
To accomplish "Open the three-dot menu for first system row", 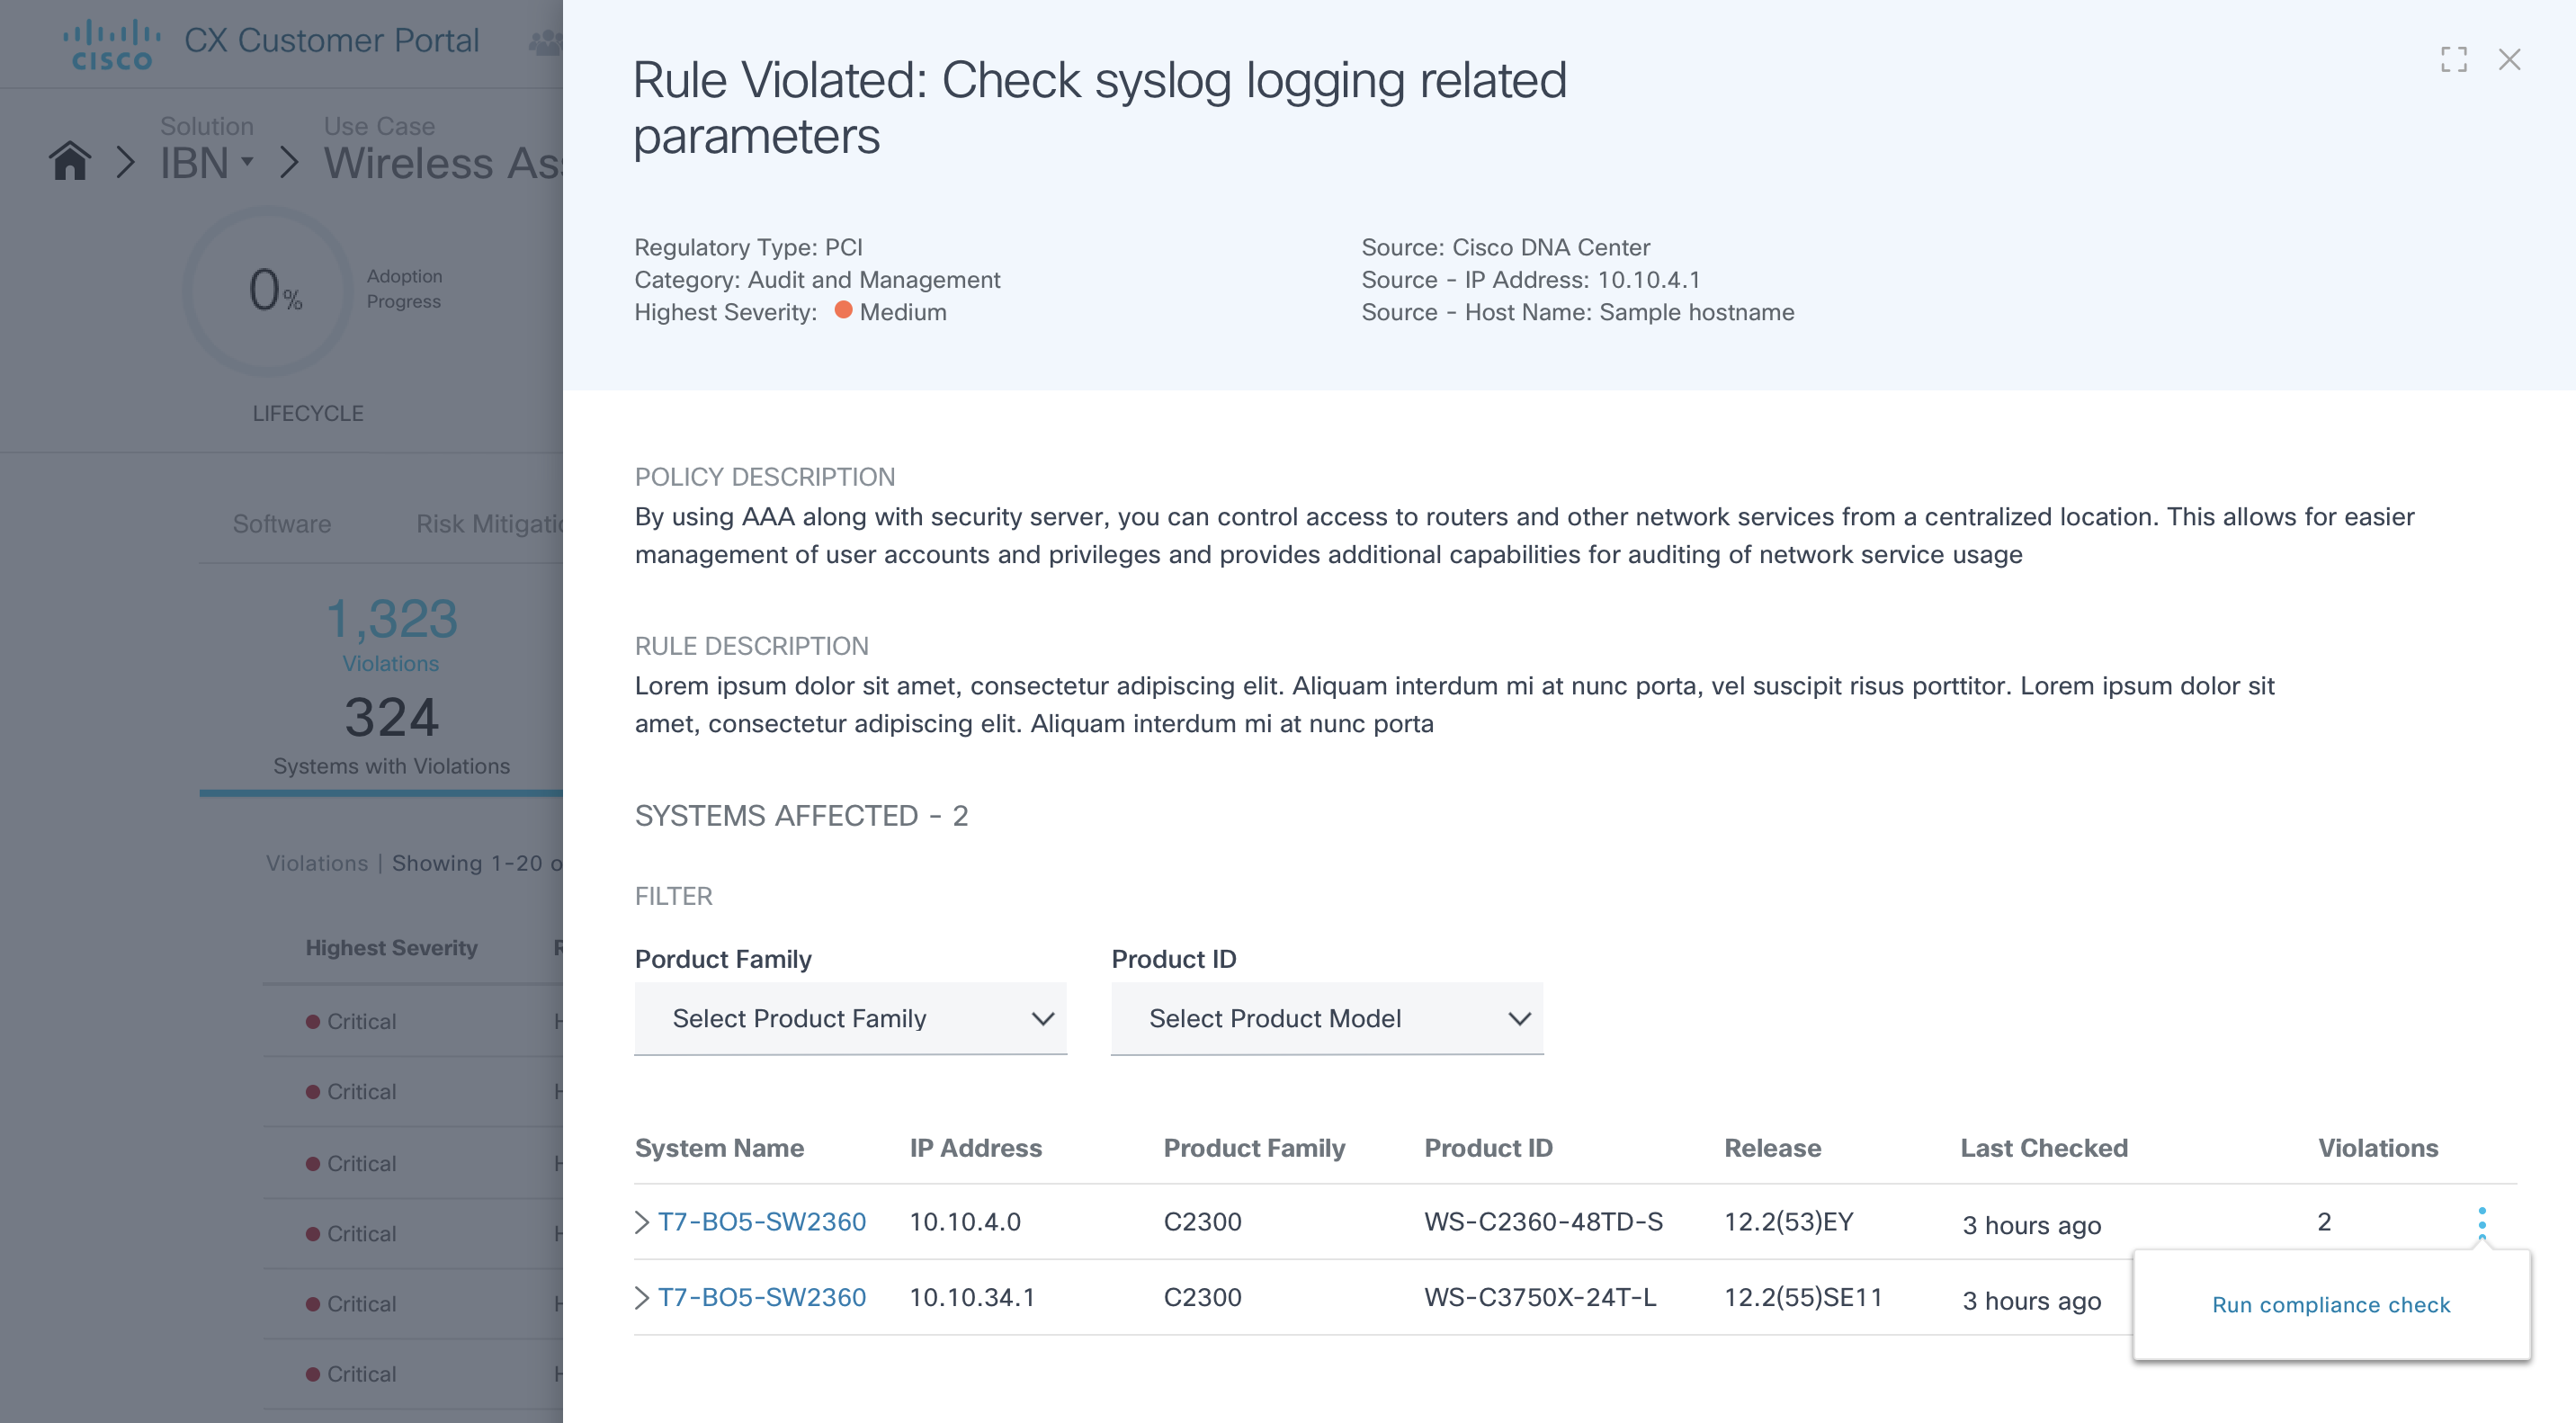I will [x=2481, y=1222].
